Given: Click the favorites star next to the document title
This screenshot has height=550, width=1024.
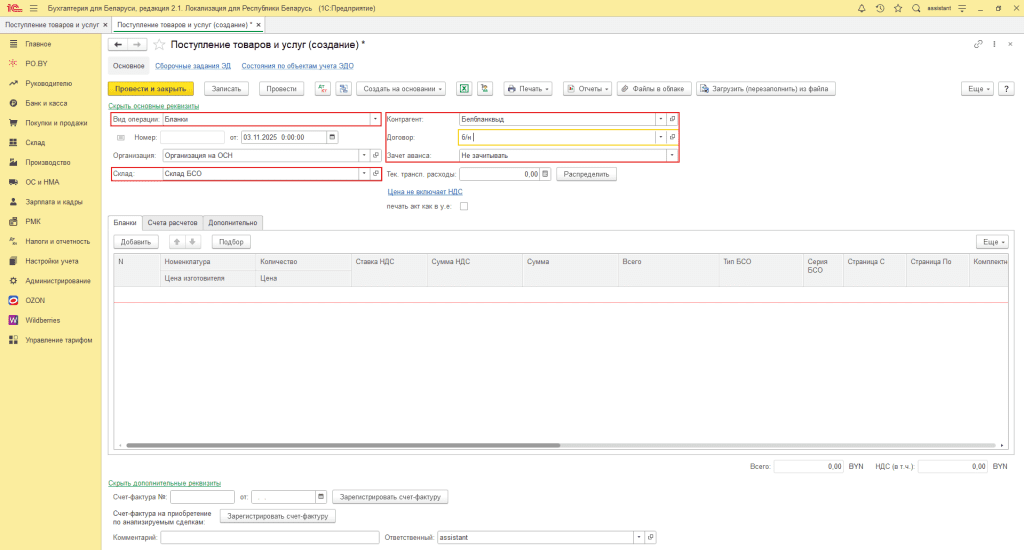Looking at the screenshot, I should pyautogui.click(x=159, y=45).
